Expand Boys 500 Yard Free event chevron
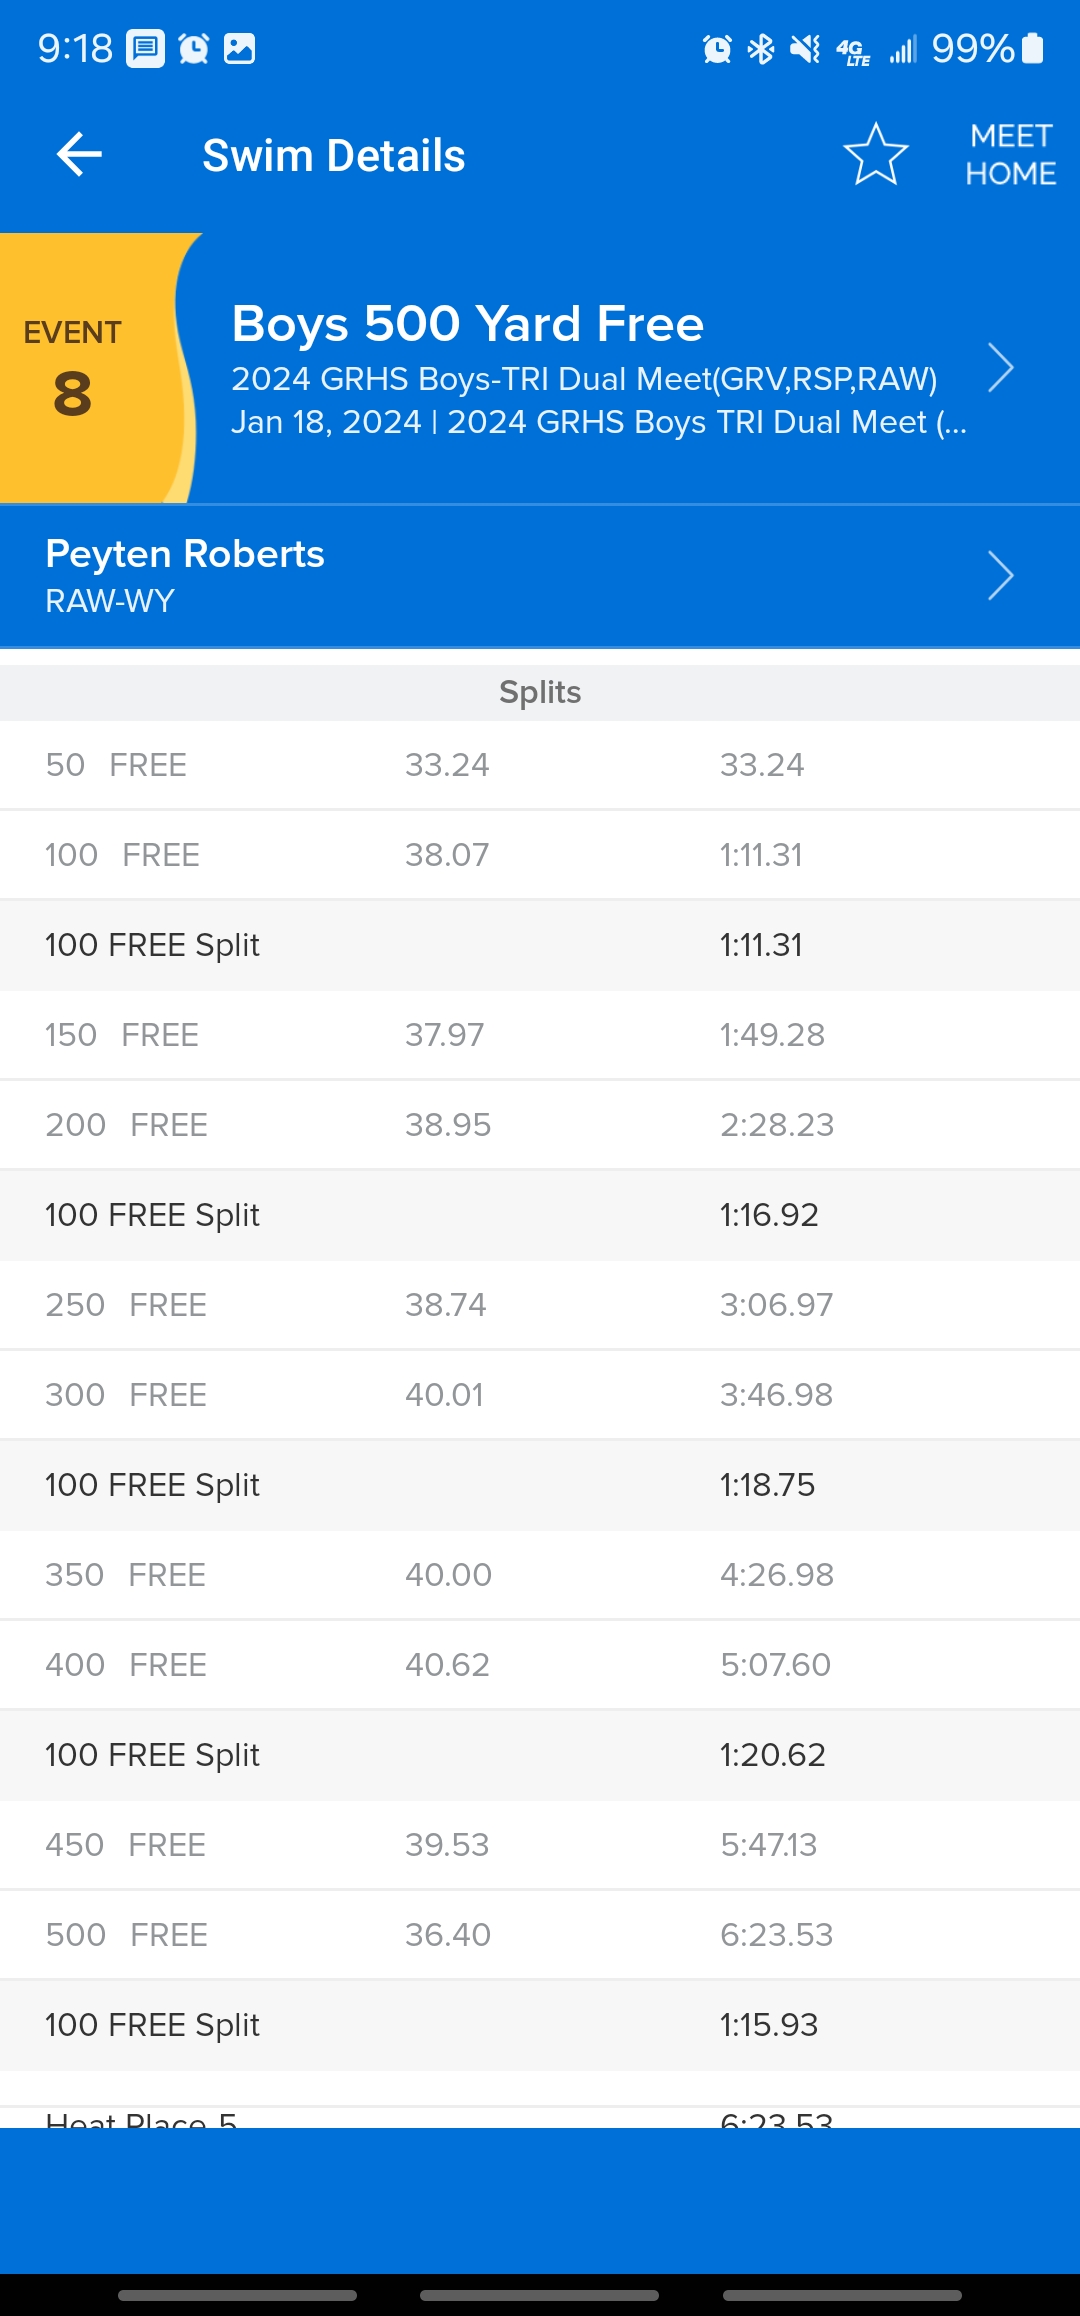1080x2316 pixels. click(x=1000, y=368)
